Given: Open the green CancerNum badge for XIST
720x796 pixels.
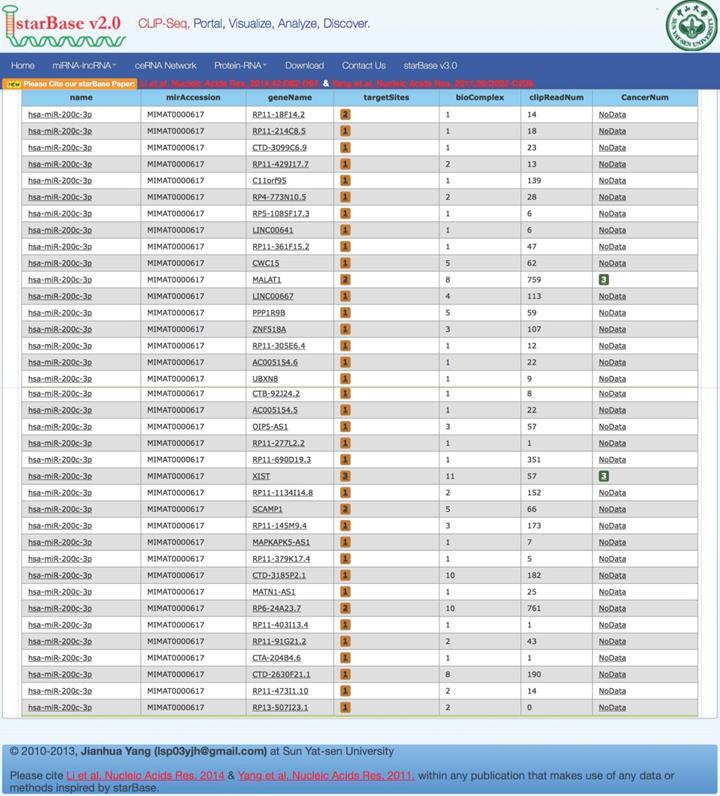Looking at the screenshot, I should (603, 476).
